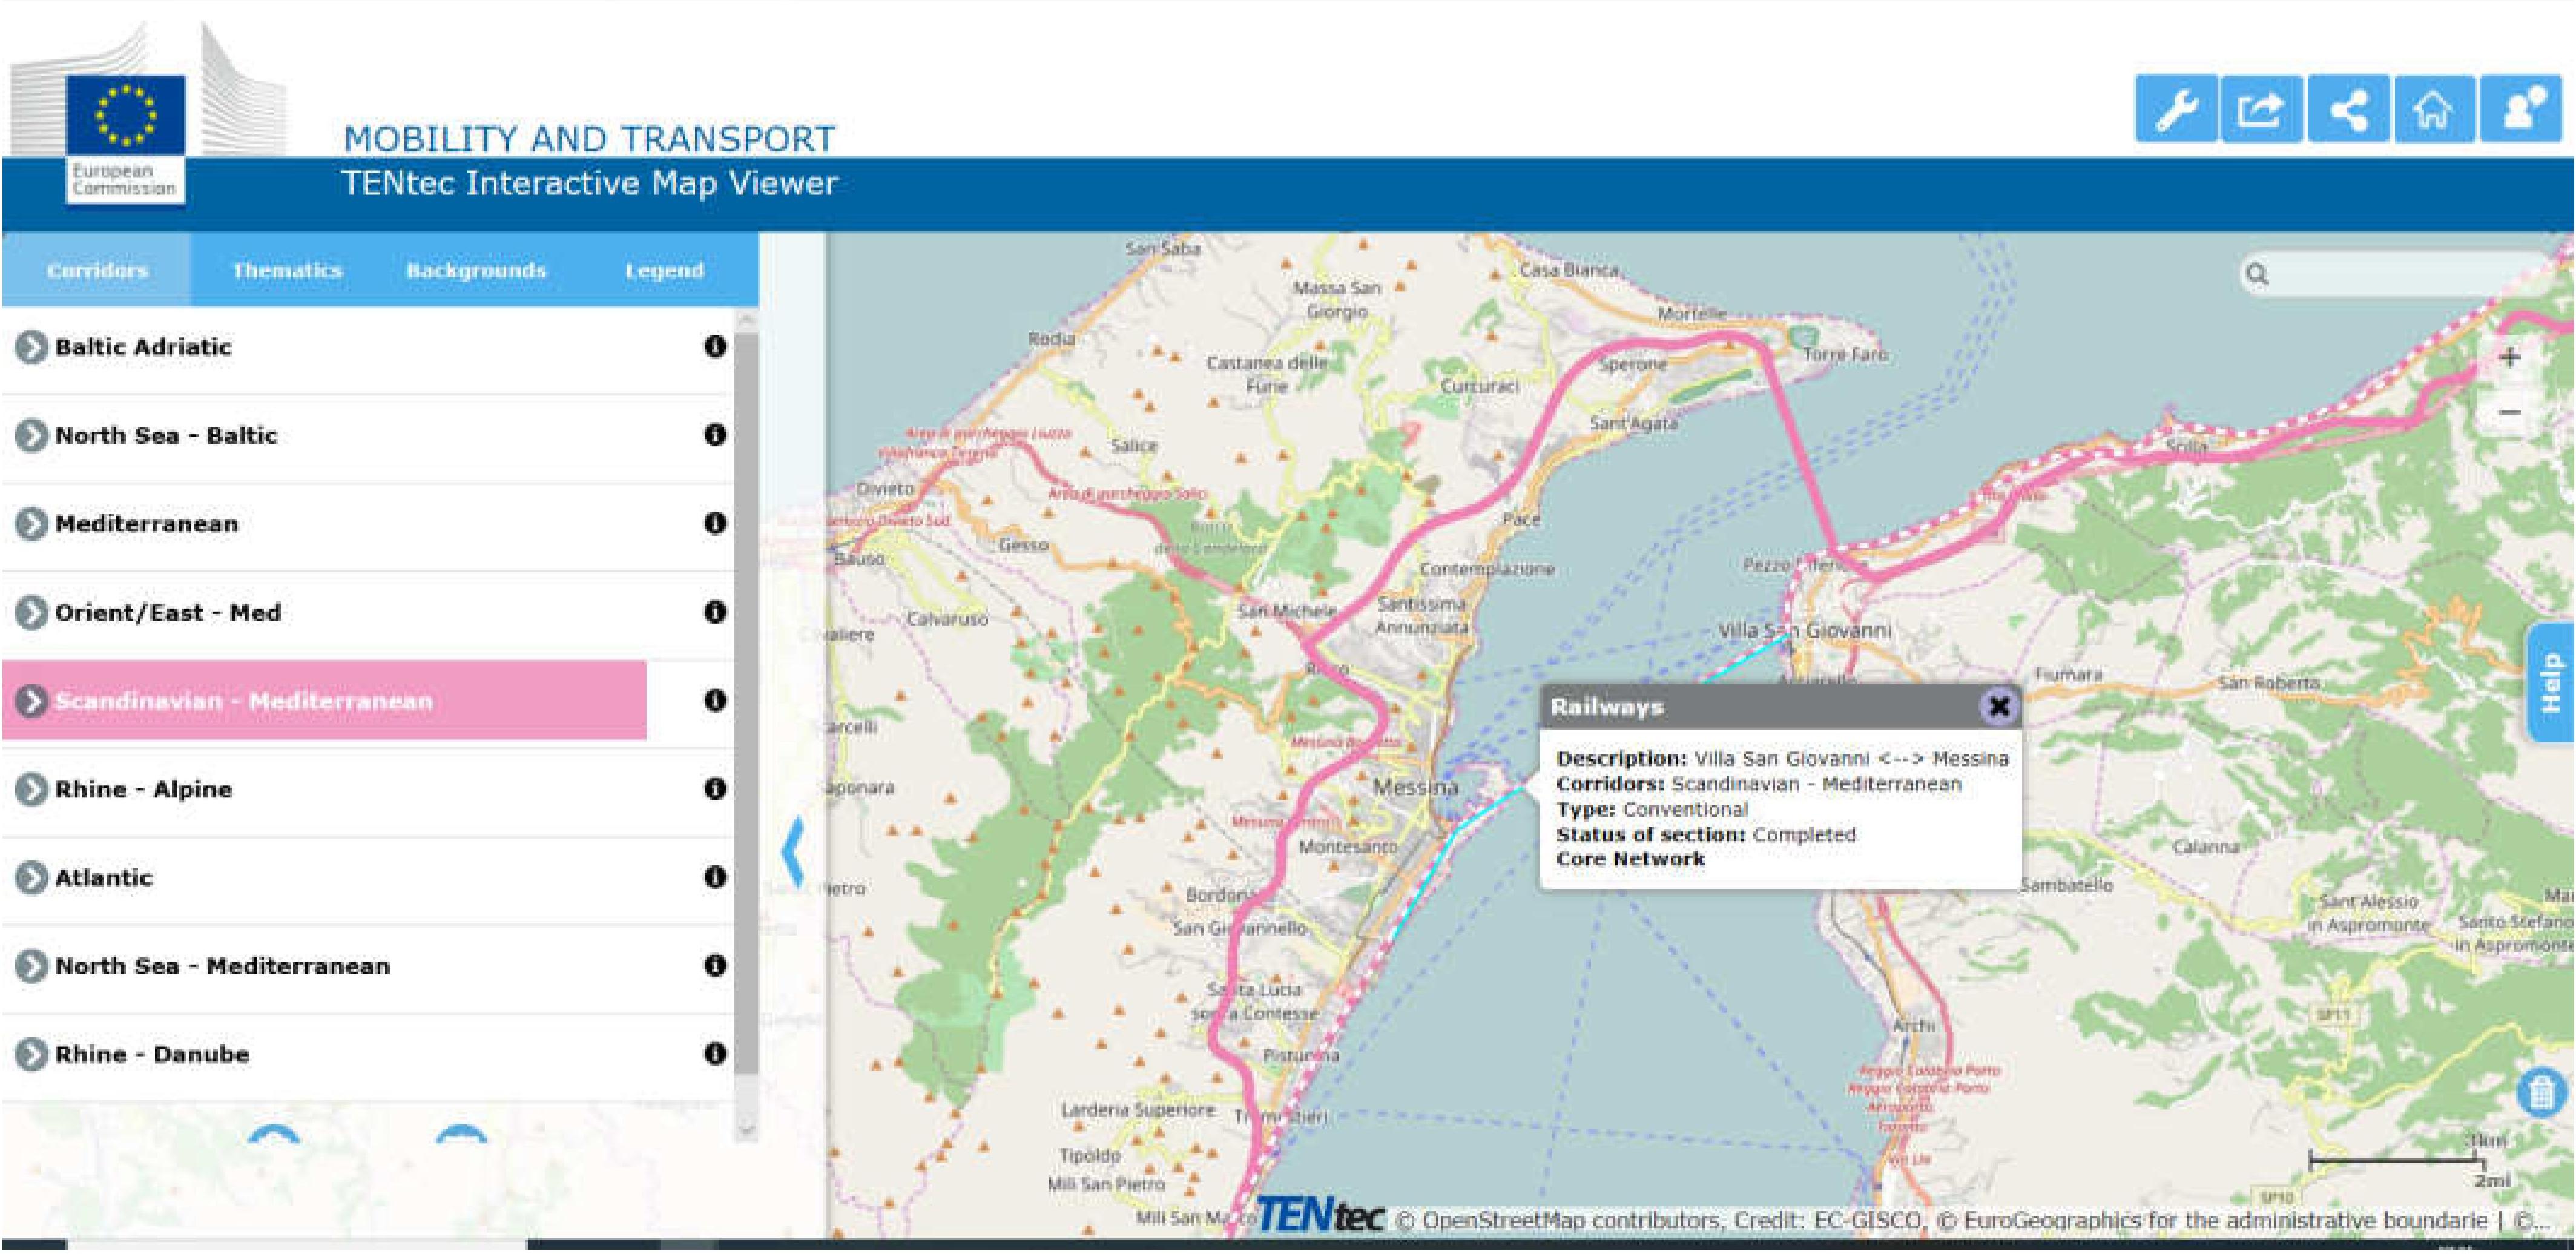Switch to the Legend tab
This screenshot has width=2576, height=1254.
point(664,270)
